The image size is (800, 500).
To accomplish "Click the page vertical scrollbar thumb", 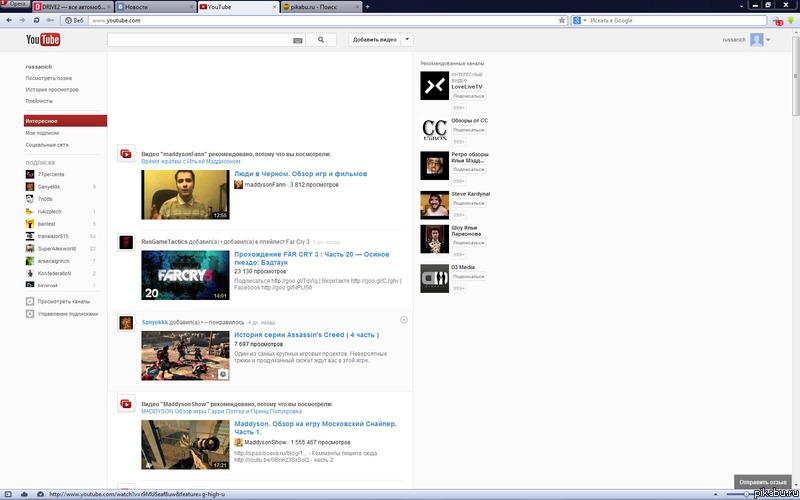I will point(796,77).
